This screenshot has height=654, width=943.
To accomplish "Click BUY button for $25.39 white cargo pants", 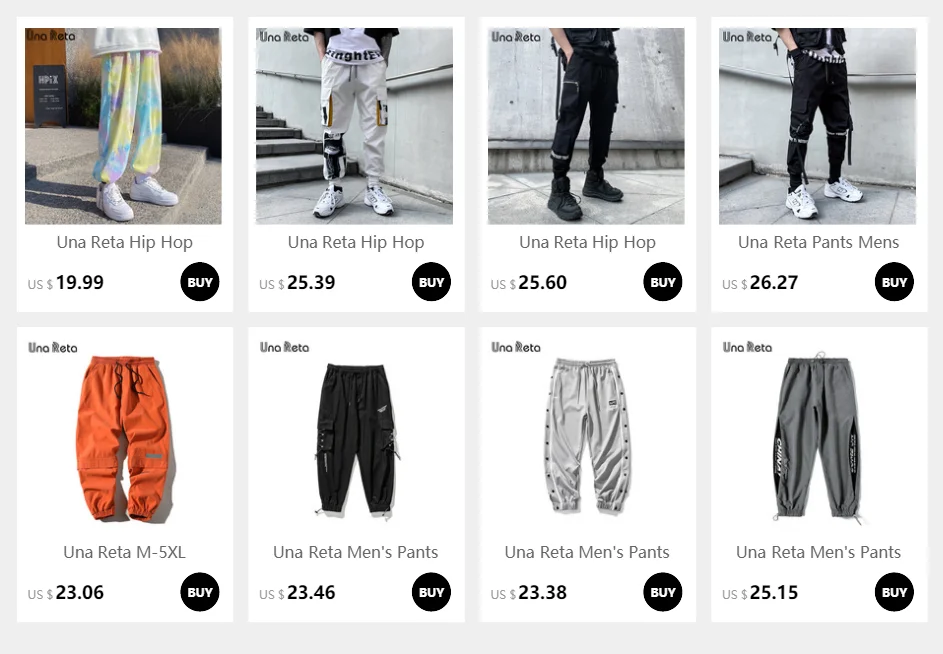I will [x=431, y=282].
